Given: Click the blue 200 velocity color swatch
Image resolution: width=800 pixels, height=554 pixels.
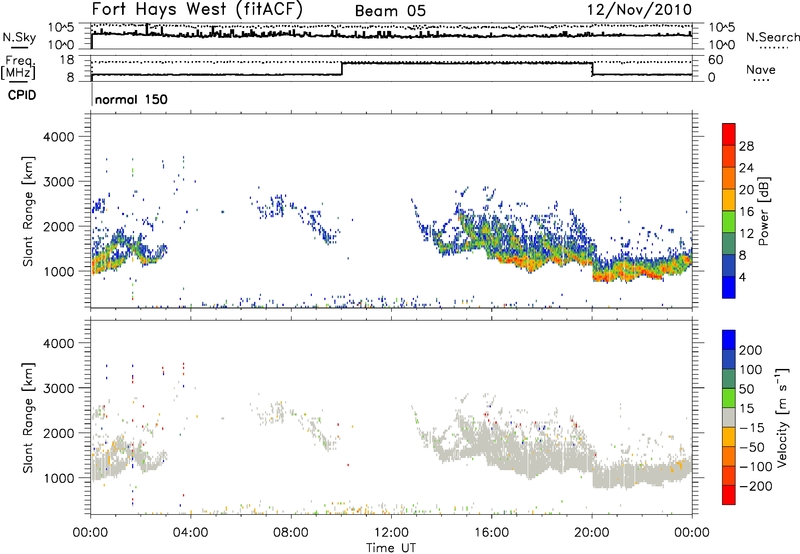Looking at the screenshot, I should coord(729,340).
